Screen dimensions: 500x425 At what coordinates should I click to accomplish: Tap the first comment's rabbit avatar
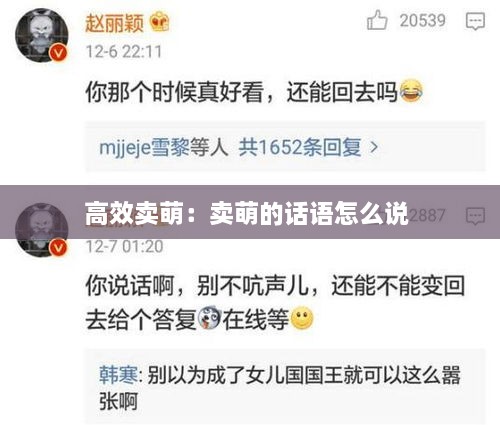pyautogui.click(x=42, y=35)
